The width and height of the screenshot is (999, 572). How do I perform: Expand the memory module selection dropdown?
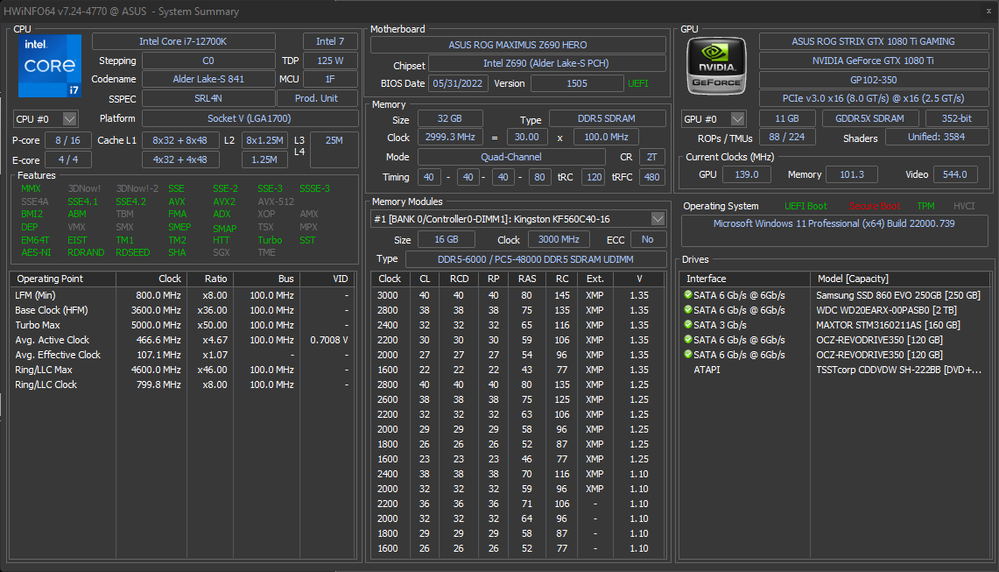(x=658, y=219)
